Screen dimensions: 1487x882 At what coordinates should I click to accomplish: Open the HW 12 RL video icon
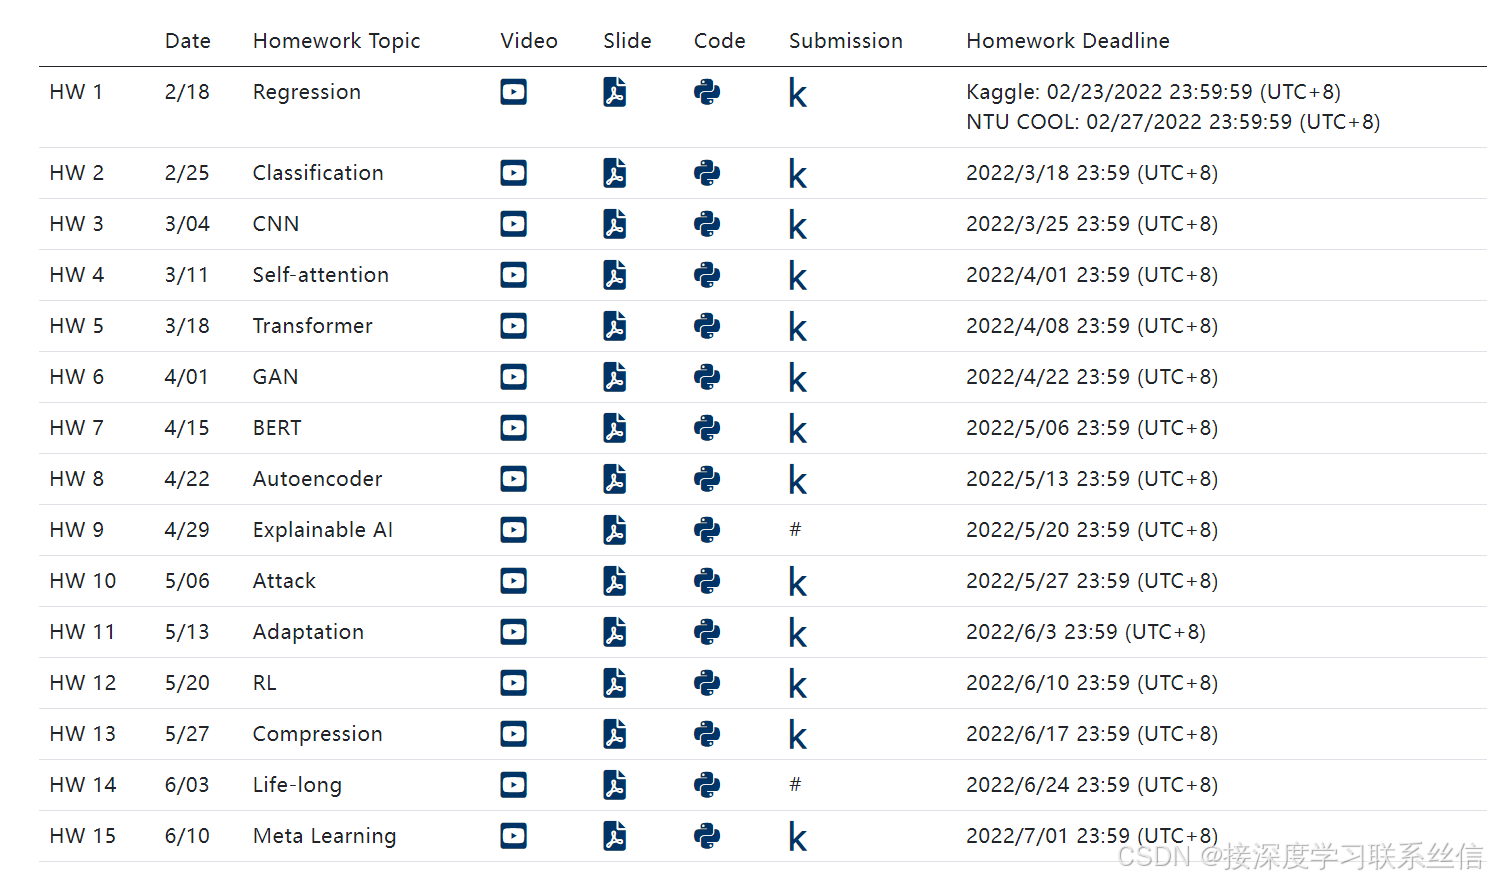[x=513, y=683]
